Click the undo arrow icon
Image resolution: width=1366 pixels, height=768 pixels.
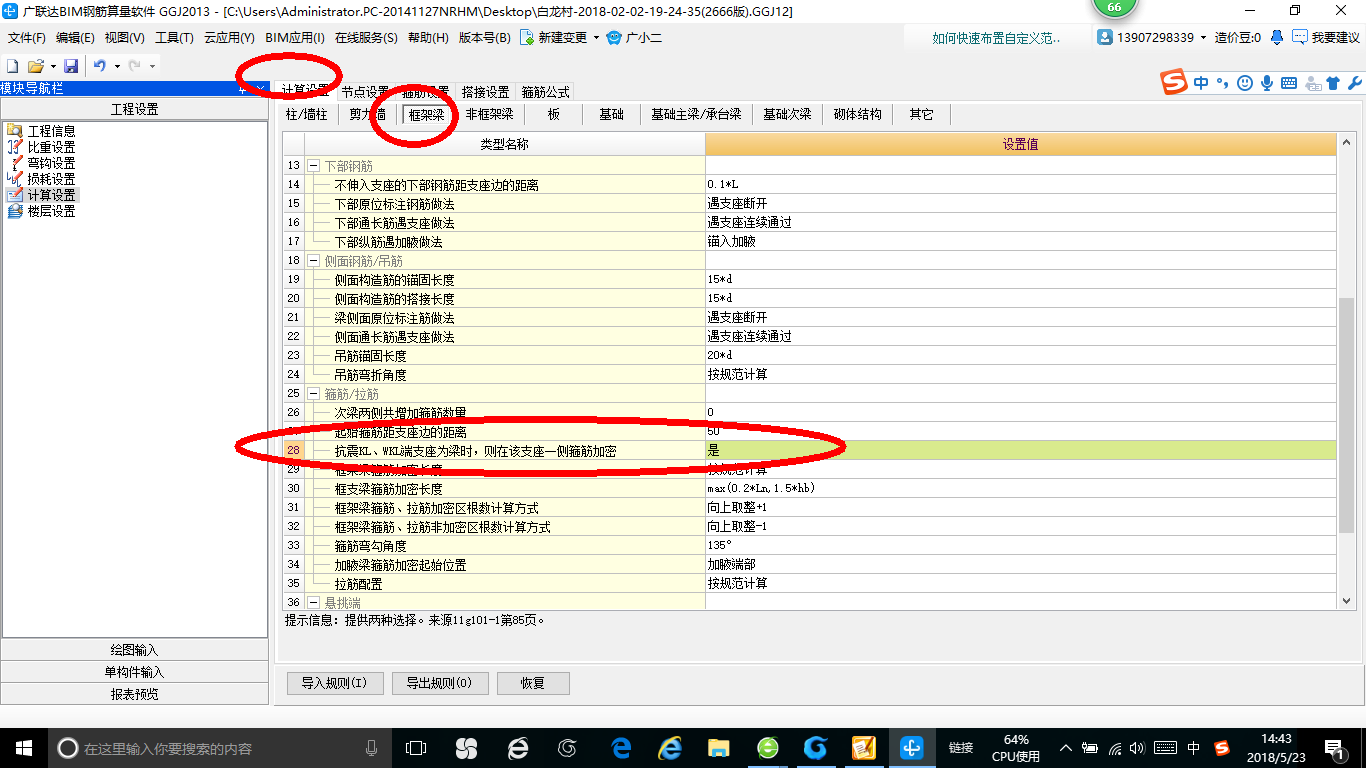[100, 66]
